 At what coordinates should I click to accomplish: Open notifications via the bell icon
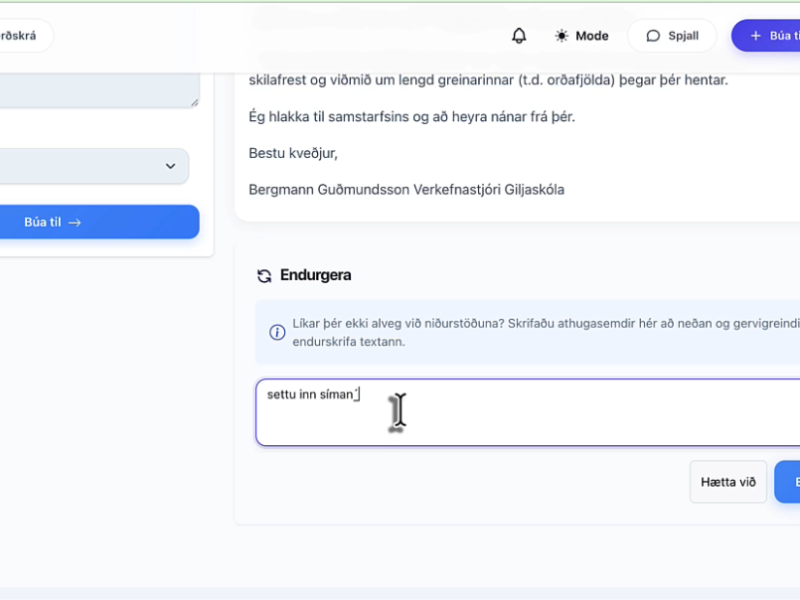tap(519, 35)
